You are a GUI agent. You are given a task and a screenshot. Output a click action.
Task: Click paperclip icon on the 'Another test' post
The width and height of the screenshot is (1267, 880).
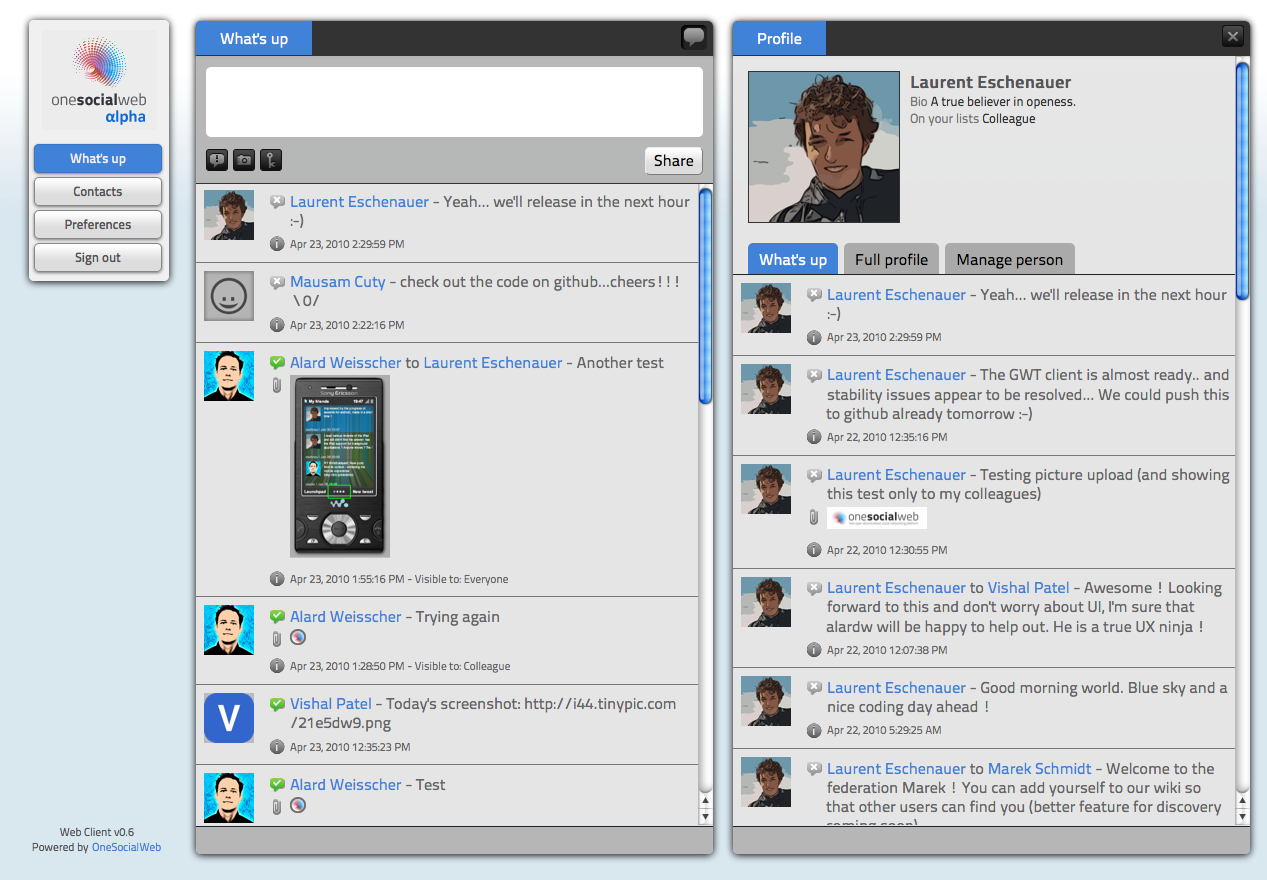(x=277, y=385)
